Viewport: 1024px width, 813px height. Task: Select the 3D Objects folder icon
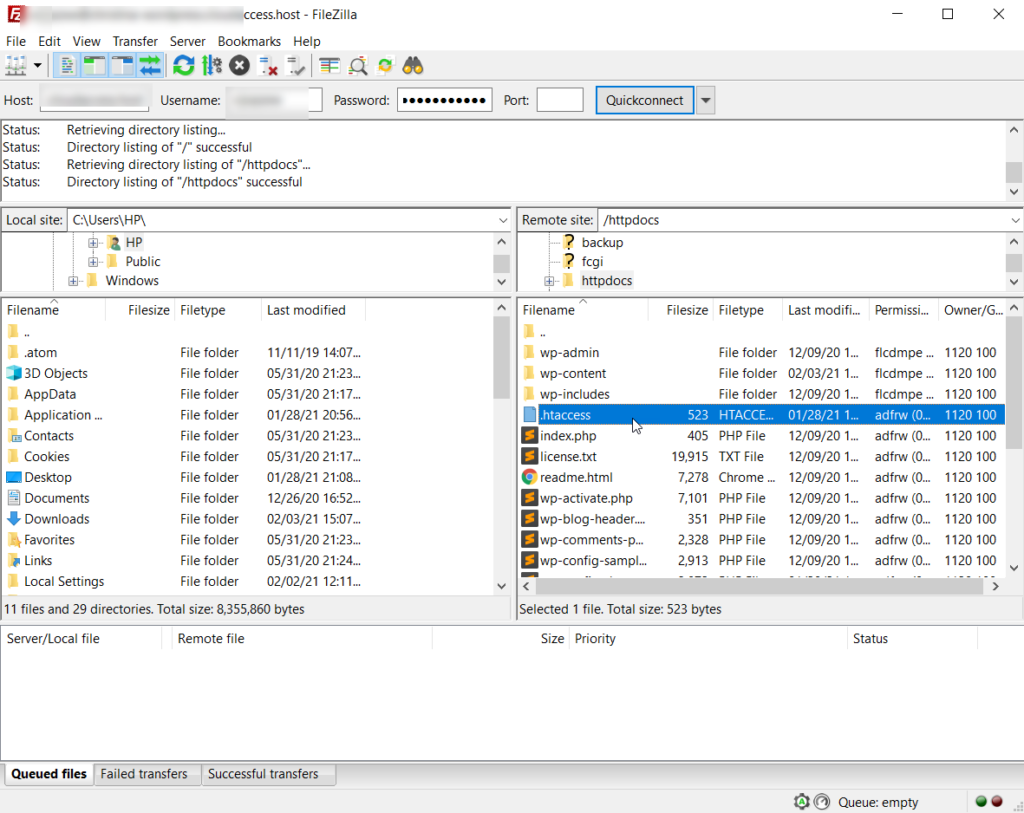pyautogui.click(x=13, y=373)
